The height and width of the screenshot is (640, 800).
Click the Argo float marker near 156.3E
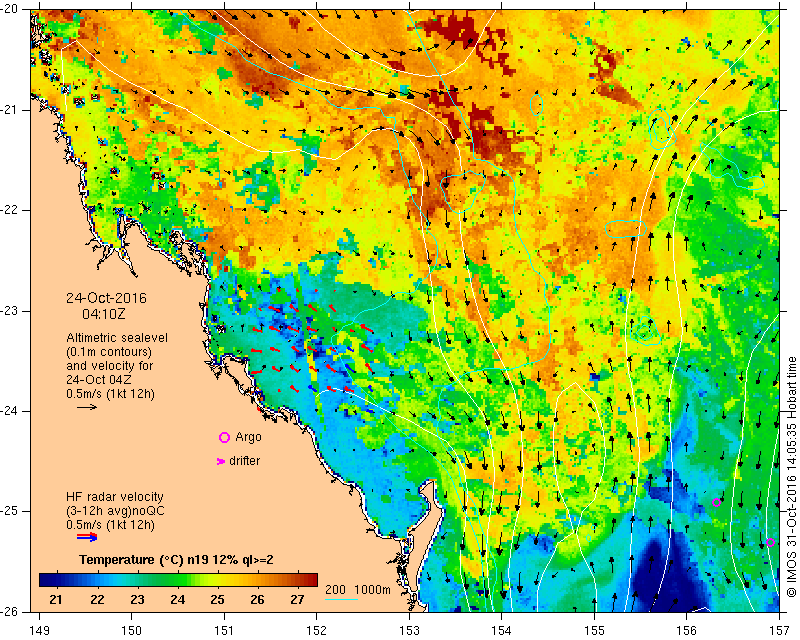(716, 502)
